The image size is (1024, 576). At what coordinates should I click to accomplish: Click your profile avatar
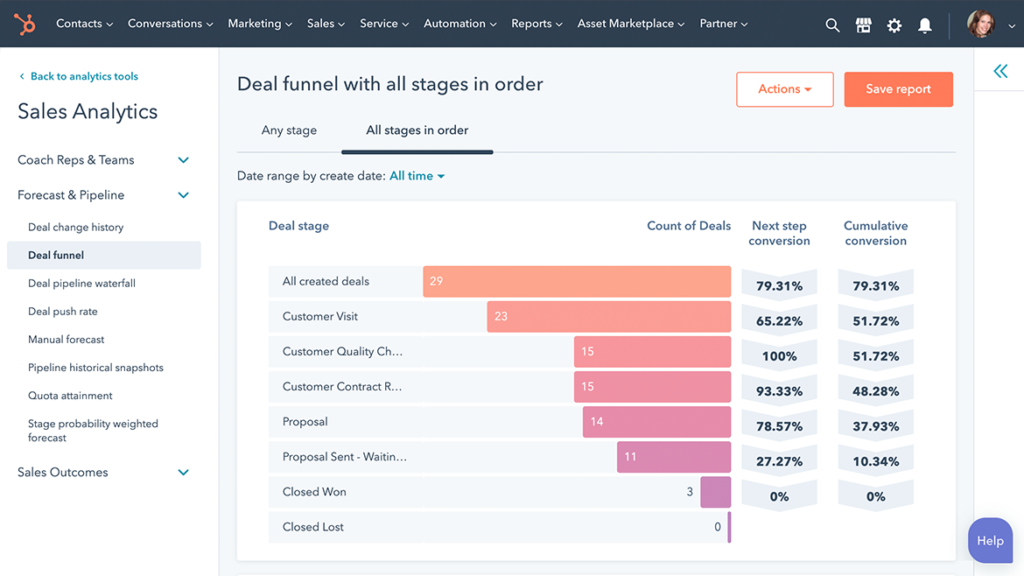pos(984,25)
